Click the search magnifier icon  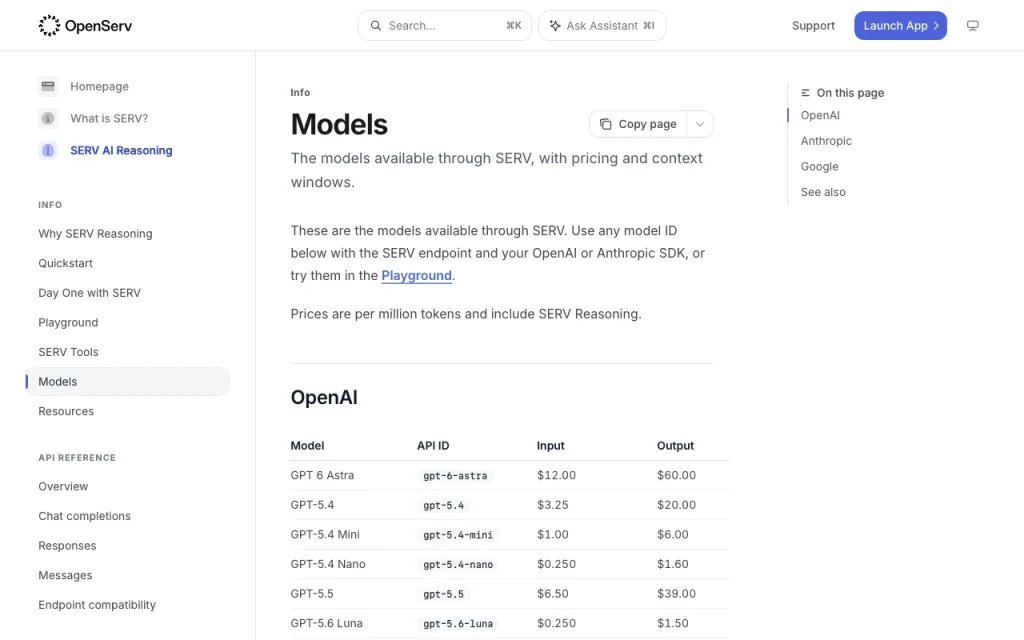pyautogui.click(x=376, y=25)
